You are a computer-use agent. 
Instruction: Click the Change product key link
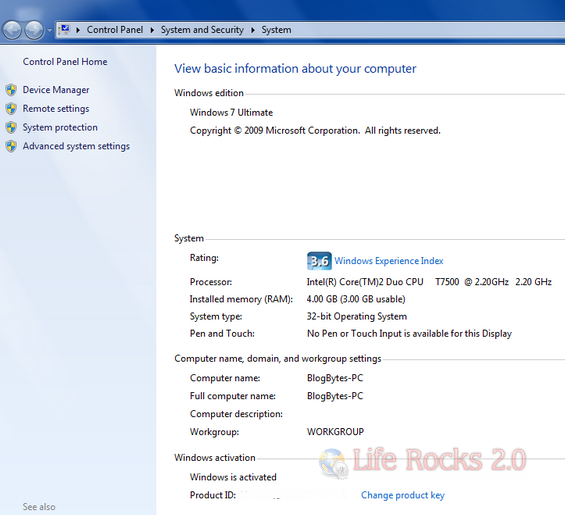pos(403,495)
